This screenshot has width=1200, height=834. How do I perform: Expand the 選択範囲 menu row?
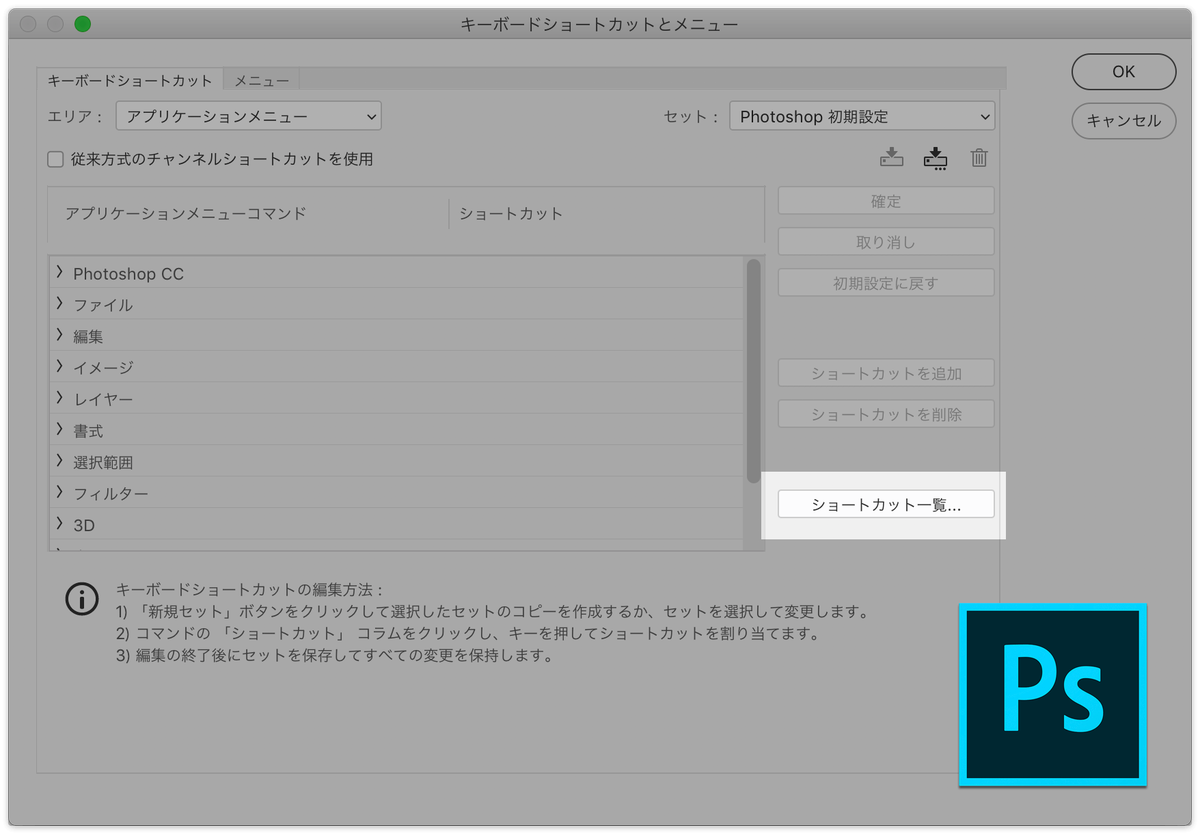(x=60, y=462)
